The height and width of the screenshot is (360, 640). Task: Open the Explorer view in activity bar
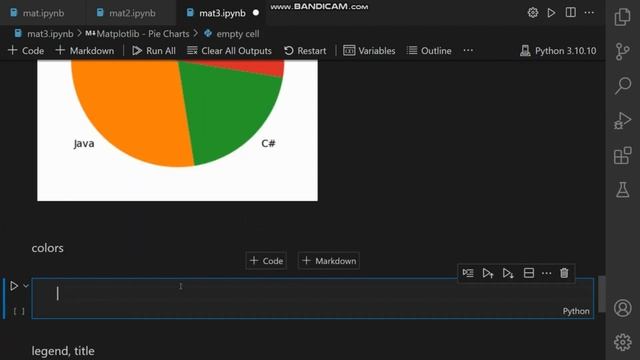[x=622, y=17]
